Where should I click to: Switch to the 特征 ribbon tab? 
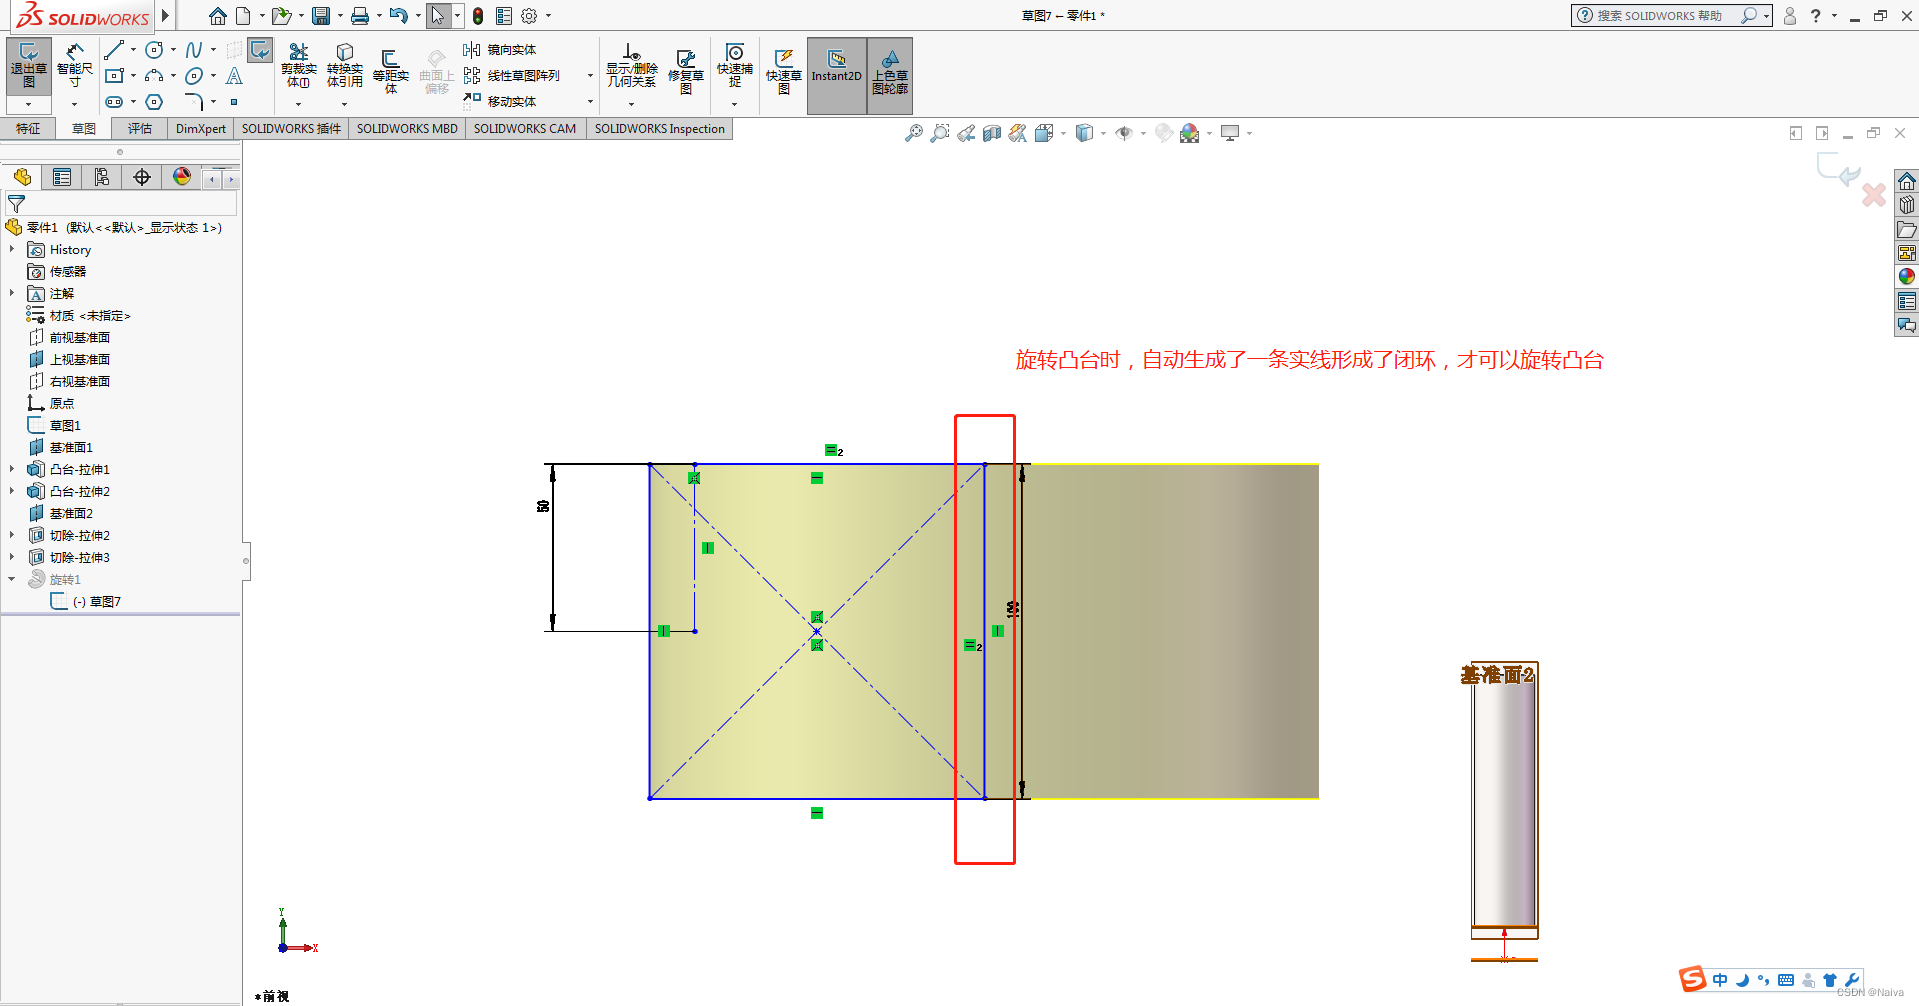28,128
